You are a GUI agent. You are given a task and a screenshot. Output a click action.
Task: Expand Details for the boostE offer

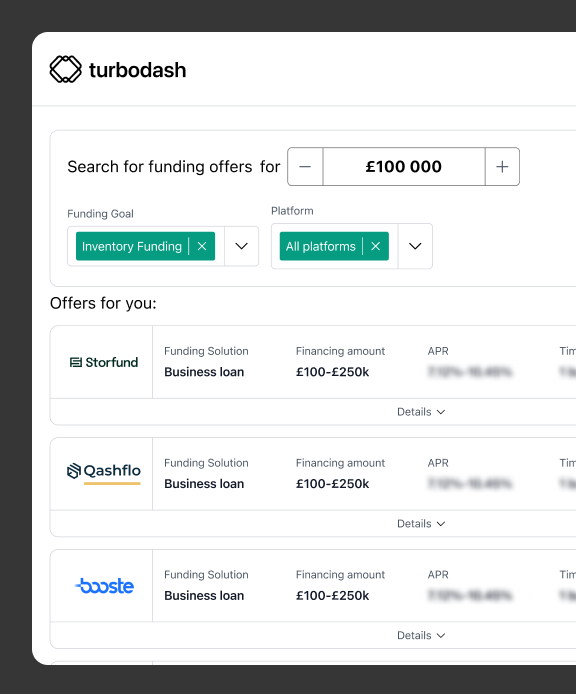(x=421, y=636)
